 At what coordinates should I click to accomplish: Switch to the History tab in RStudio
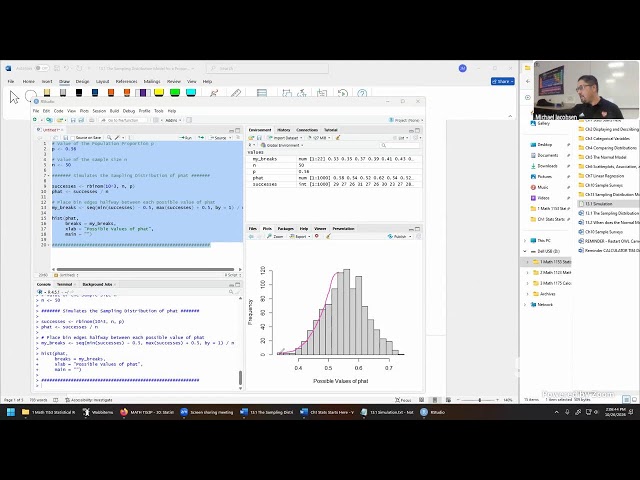click(284, 130)
